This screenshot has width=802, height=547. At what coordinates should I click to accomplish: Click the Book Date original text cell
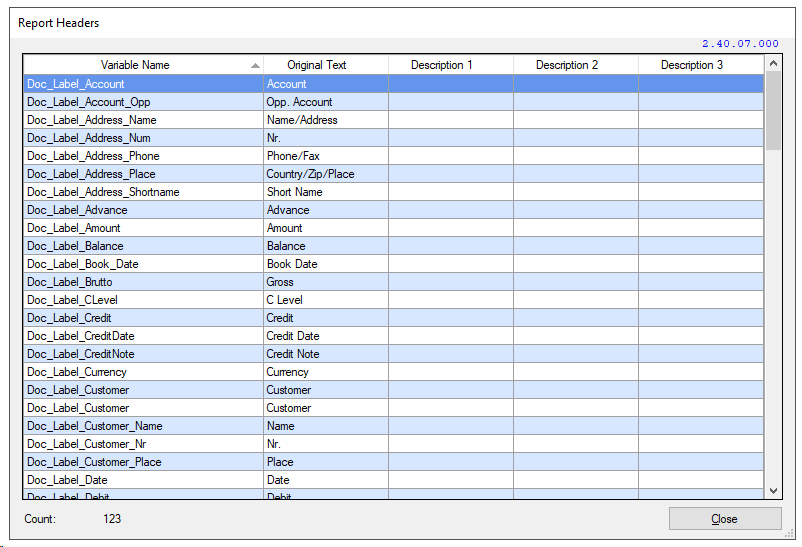326,264
